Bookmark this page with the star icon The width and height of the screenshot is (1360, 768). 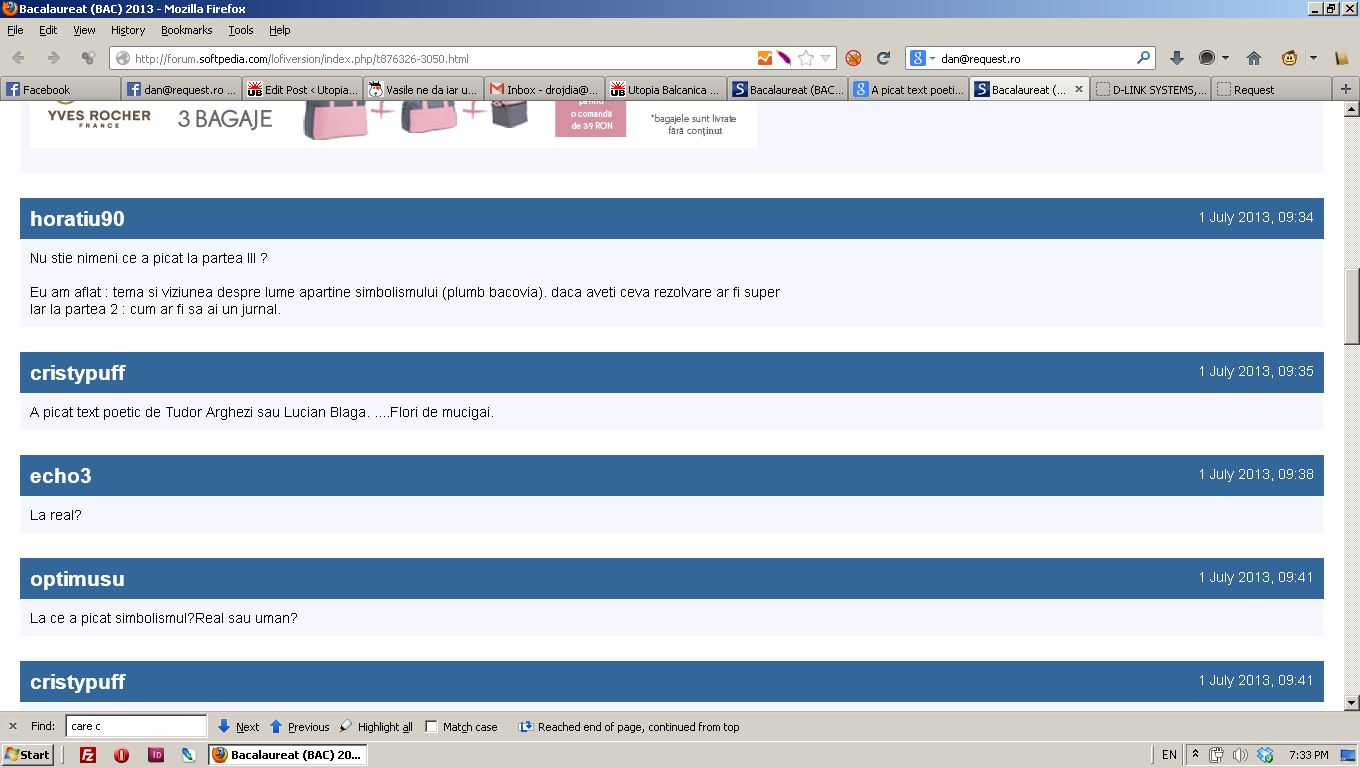click(806, 58)
